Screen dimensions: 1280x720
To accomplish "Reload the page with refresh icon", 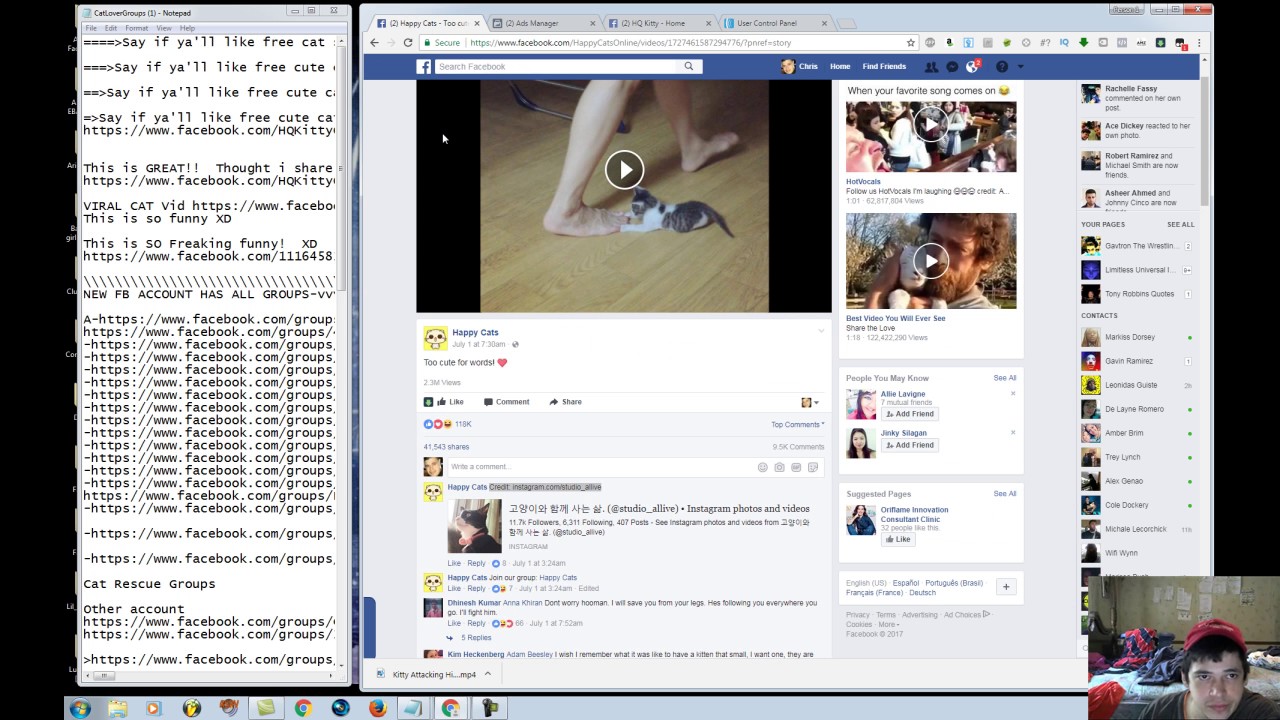I will click(x=408, y=43).
